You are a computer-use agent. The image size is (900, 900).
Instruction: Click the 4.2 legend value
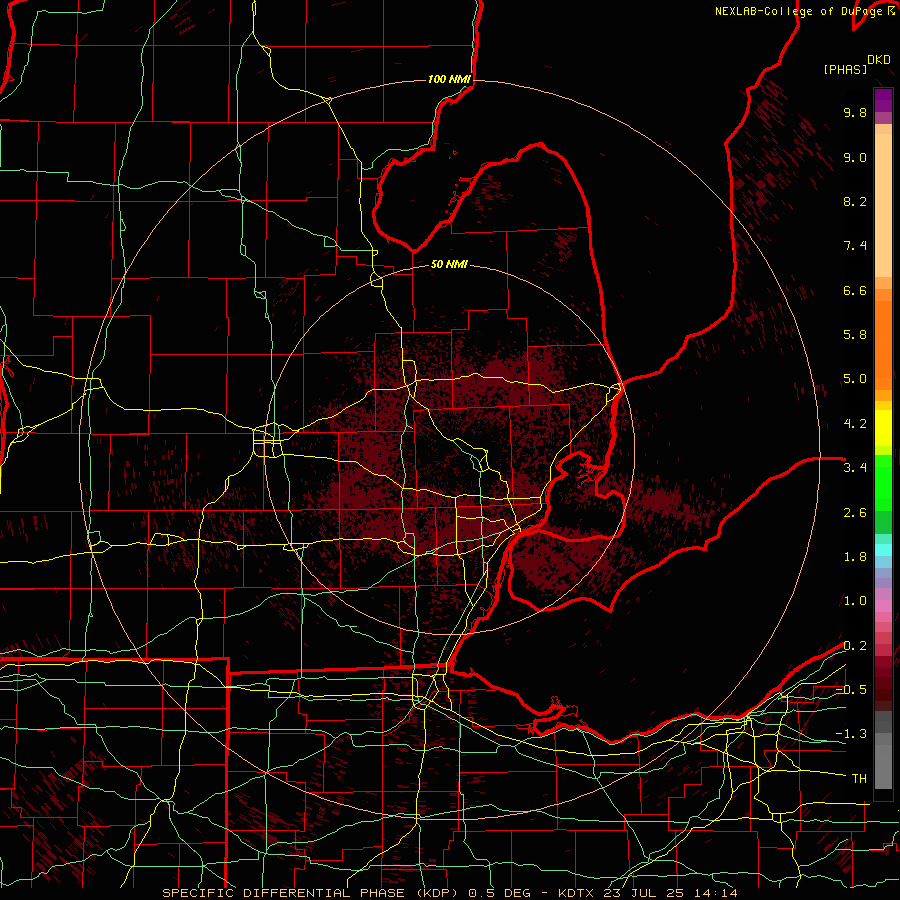[855, 424]
